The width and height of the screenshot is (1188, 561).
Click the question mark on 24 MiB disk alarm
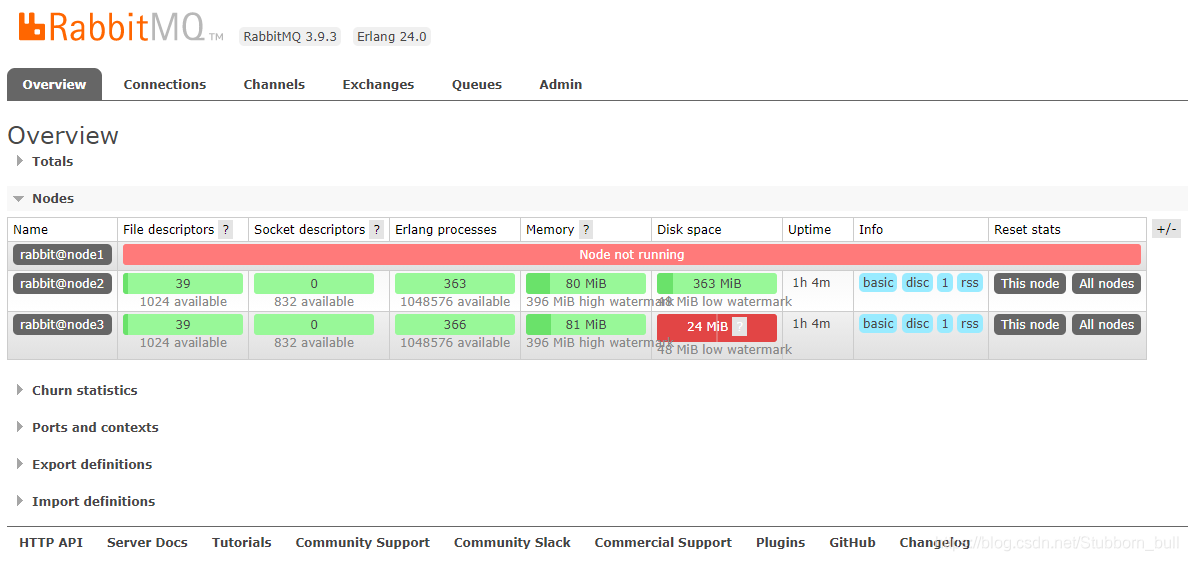[x=739, y=327]
